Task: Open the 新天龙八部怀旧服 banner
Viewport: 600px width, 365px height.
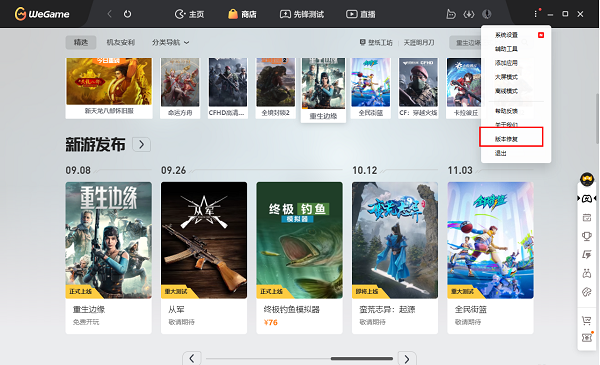Action: click(109, 88)
